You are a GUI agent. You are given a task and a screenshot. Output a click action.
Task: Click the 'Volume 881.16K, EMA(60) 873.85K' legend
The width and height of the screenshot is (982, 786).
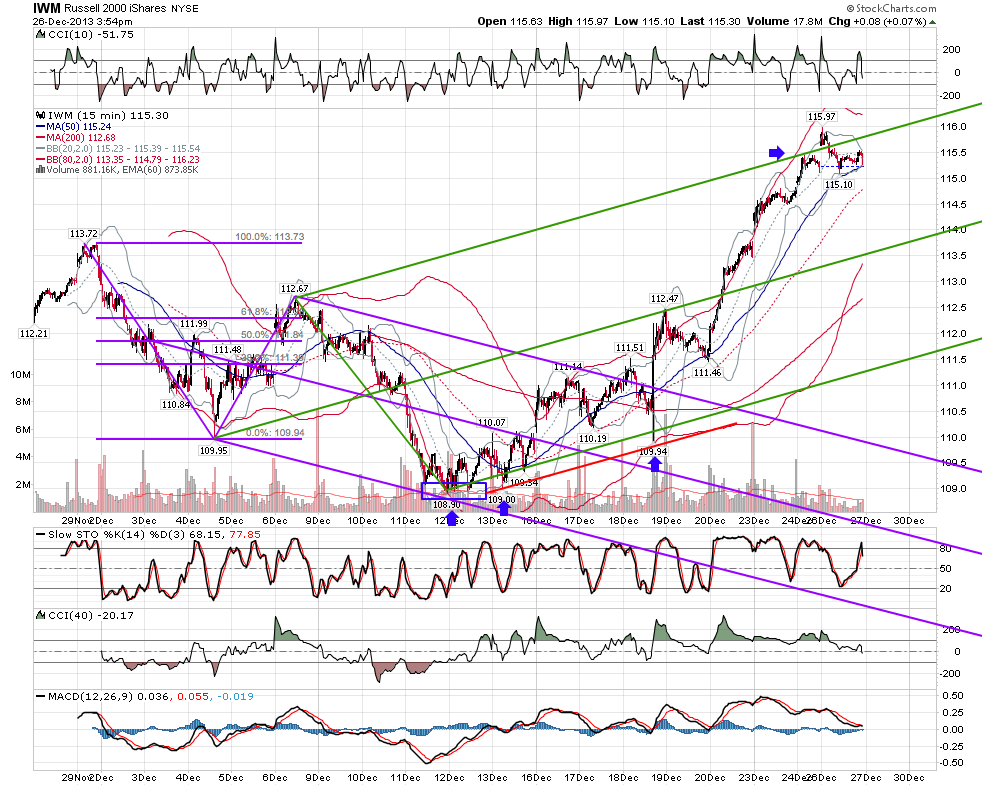coord(122,169)
